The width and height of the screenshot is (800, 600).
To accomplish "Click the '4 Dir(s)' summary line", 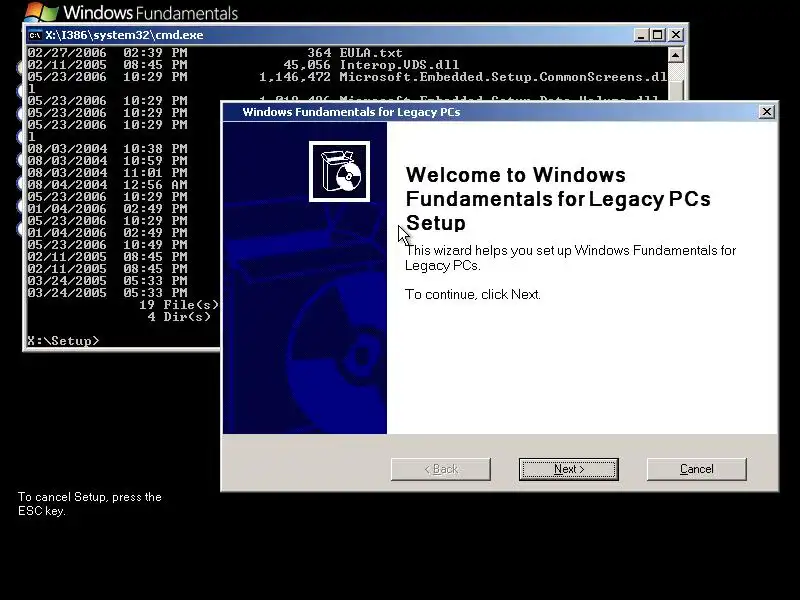I will [x=179, y=317].
